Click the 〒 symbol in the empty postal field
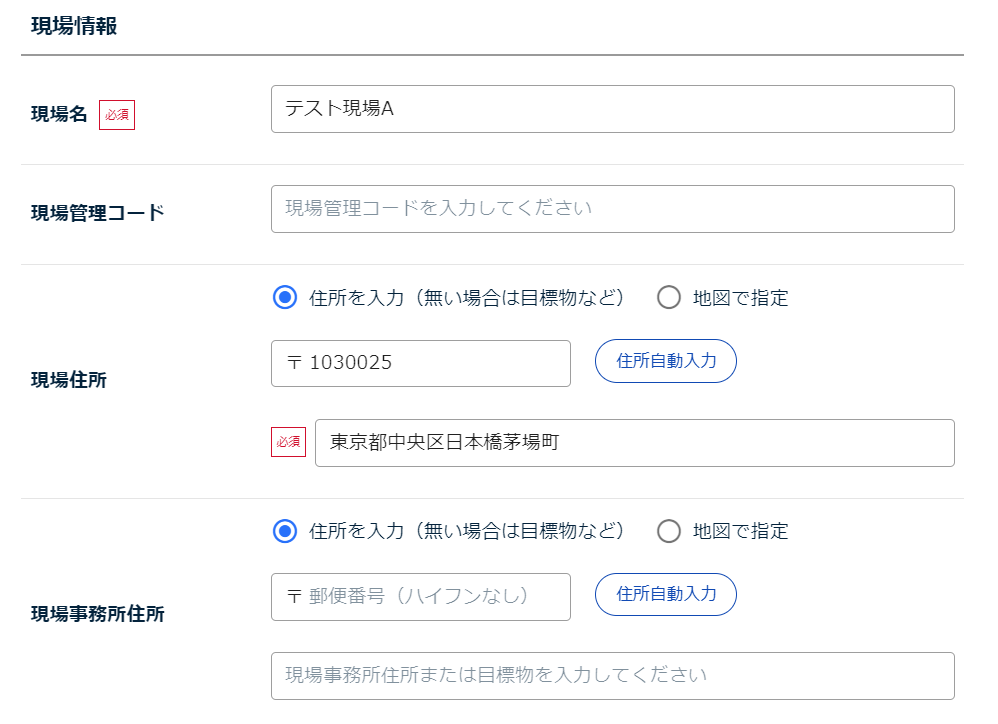The image size is (998, 724). tap(294, 596)
